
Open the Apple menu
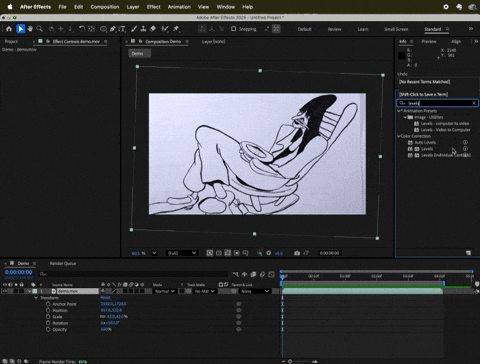point(10,7)
